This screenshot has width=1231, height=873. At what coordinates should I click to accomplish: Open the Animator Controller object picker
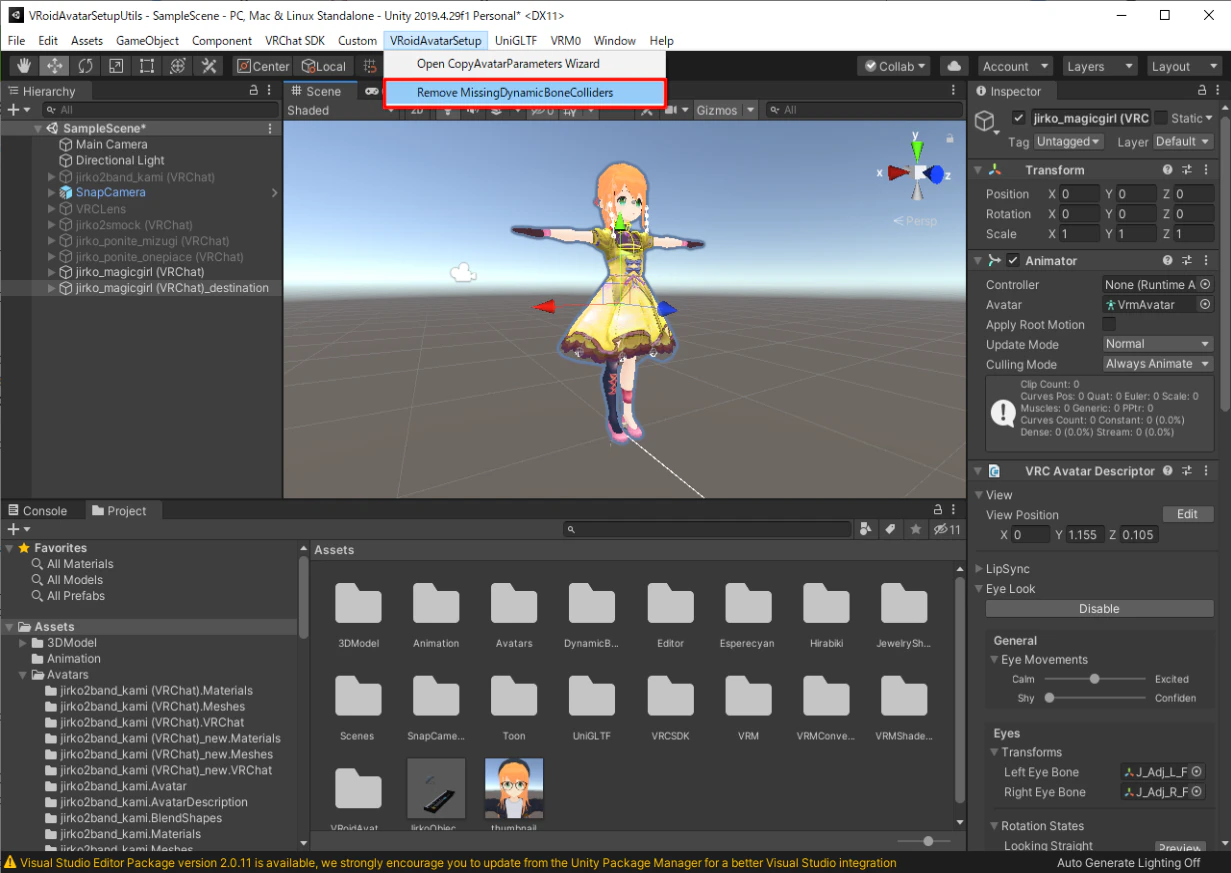click(1205, 285)
